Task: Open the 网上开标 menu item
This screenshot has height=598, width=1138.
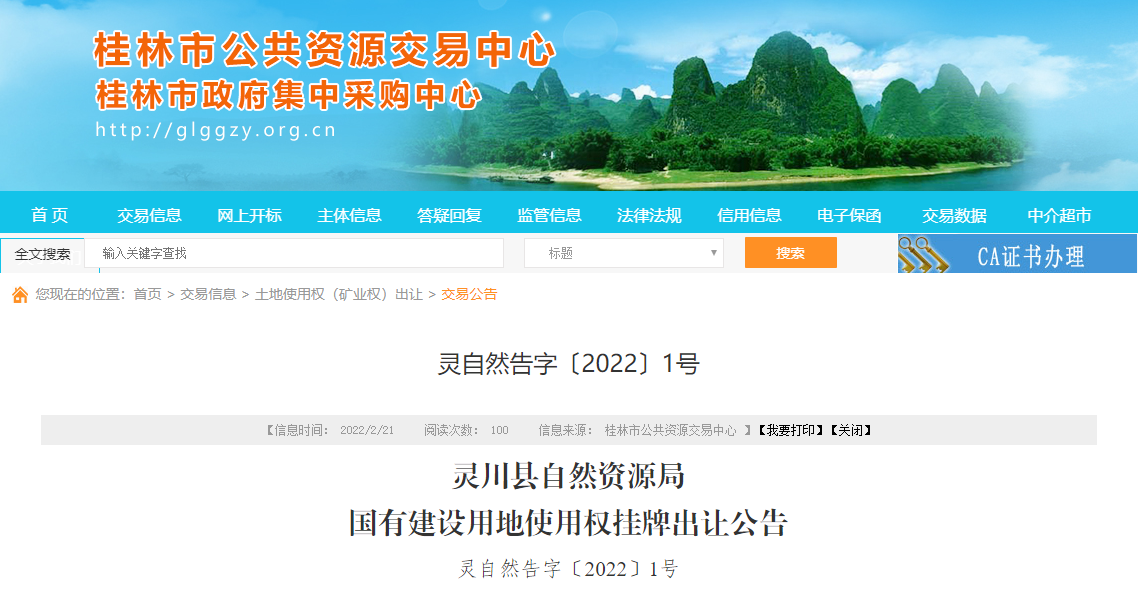Action: 249,215
